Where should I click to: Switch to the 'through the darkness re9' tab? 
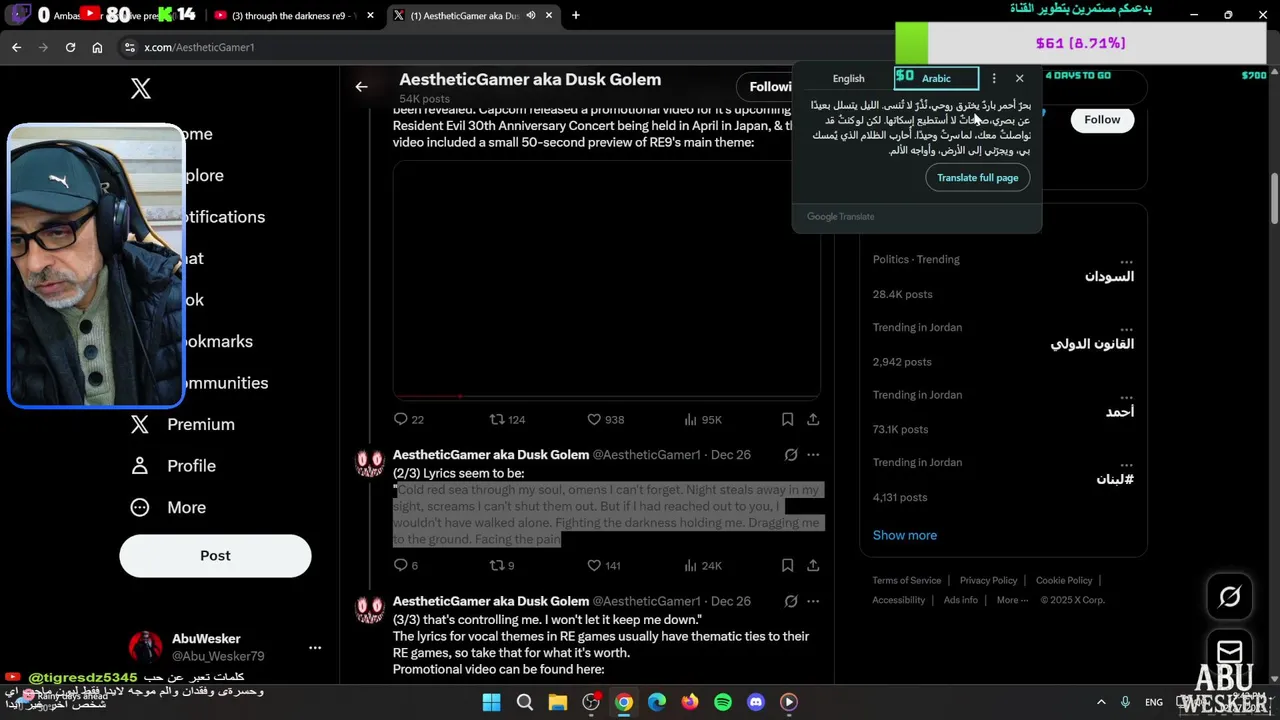pyautogui.click(x=293, y=15)
